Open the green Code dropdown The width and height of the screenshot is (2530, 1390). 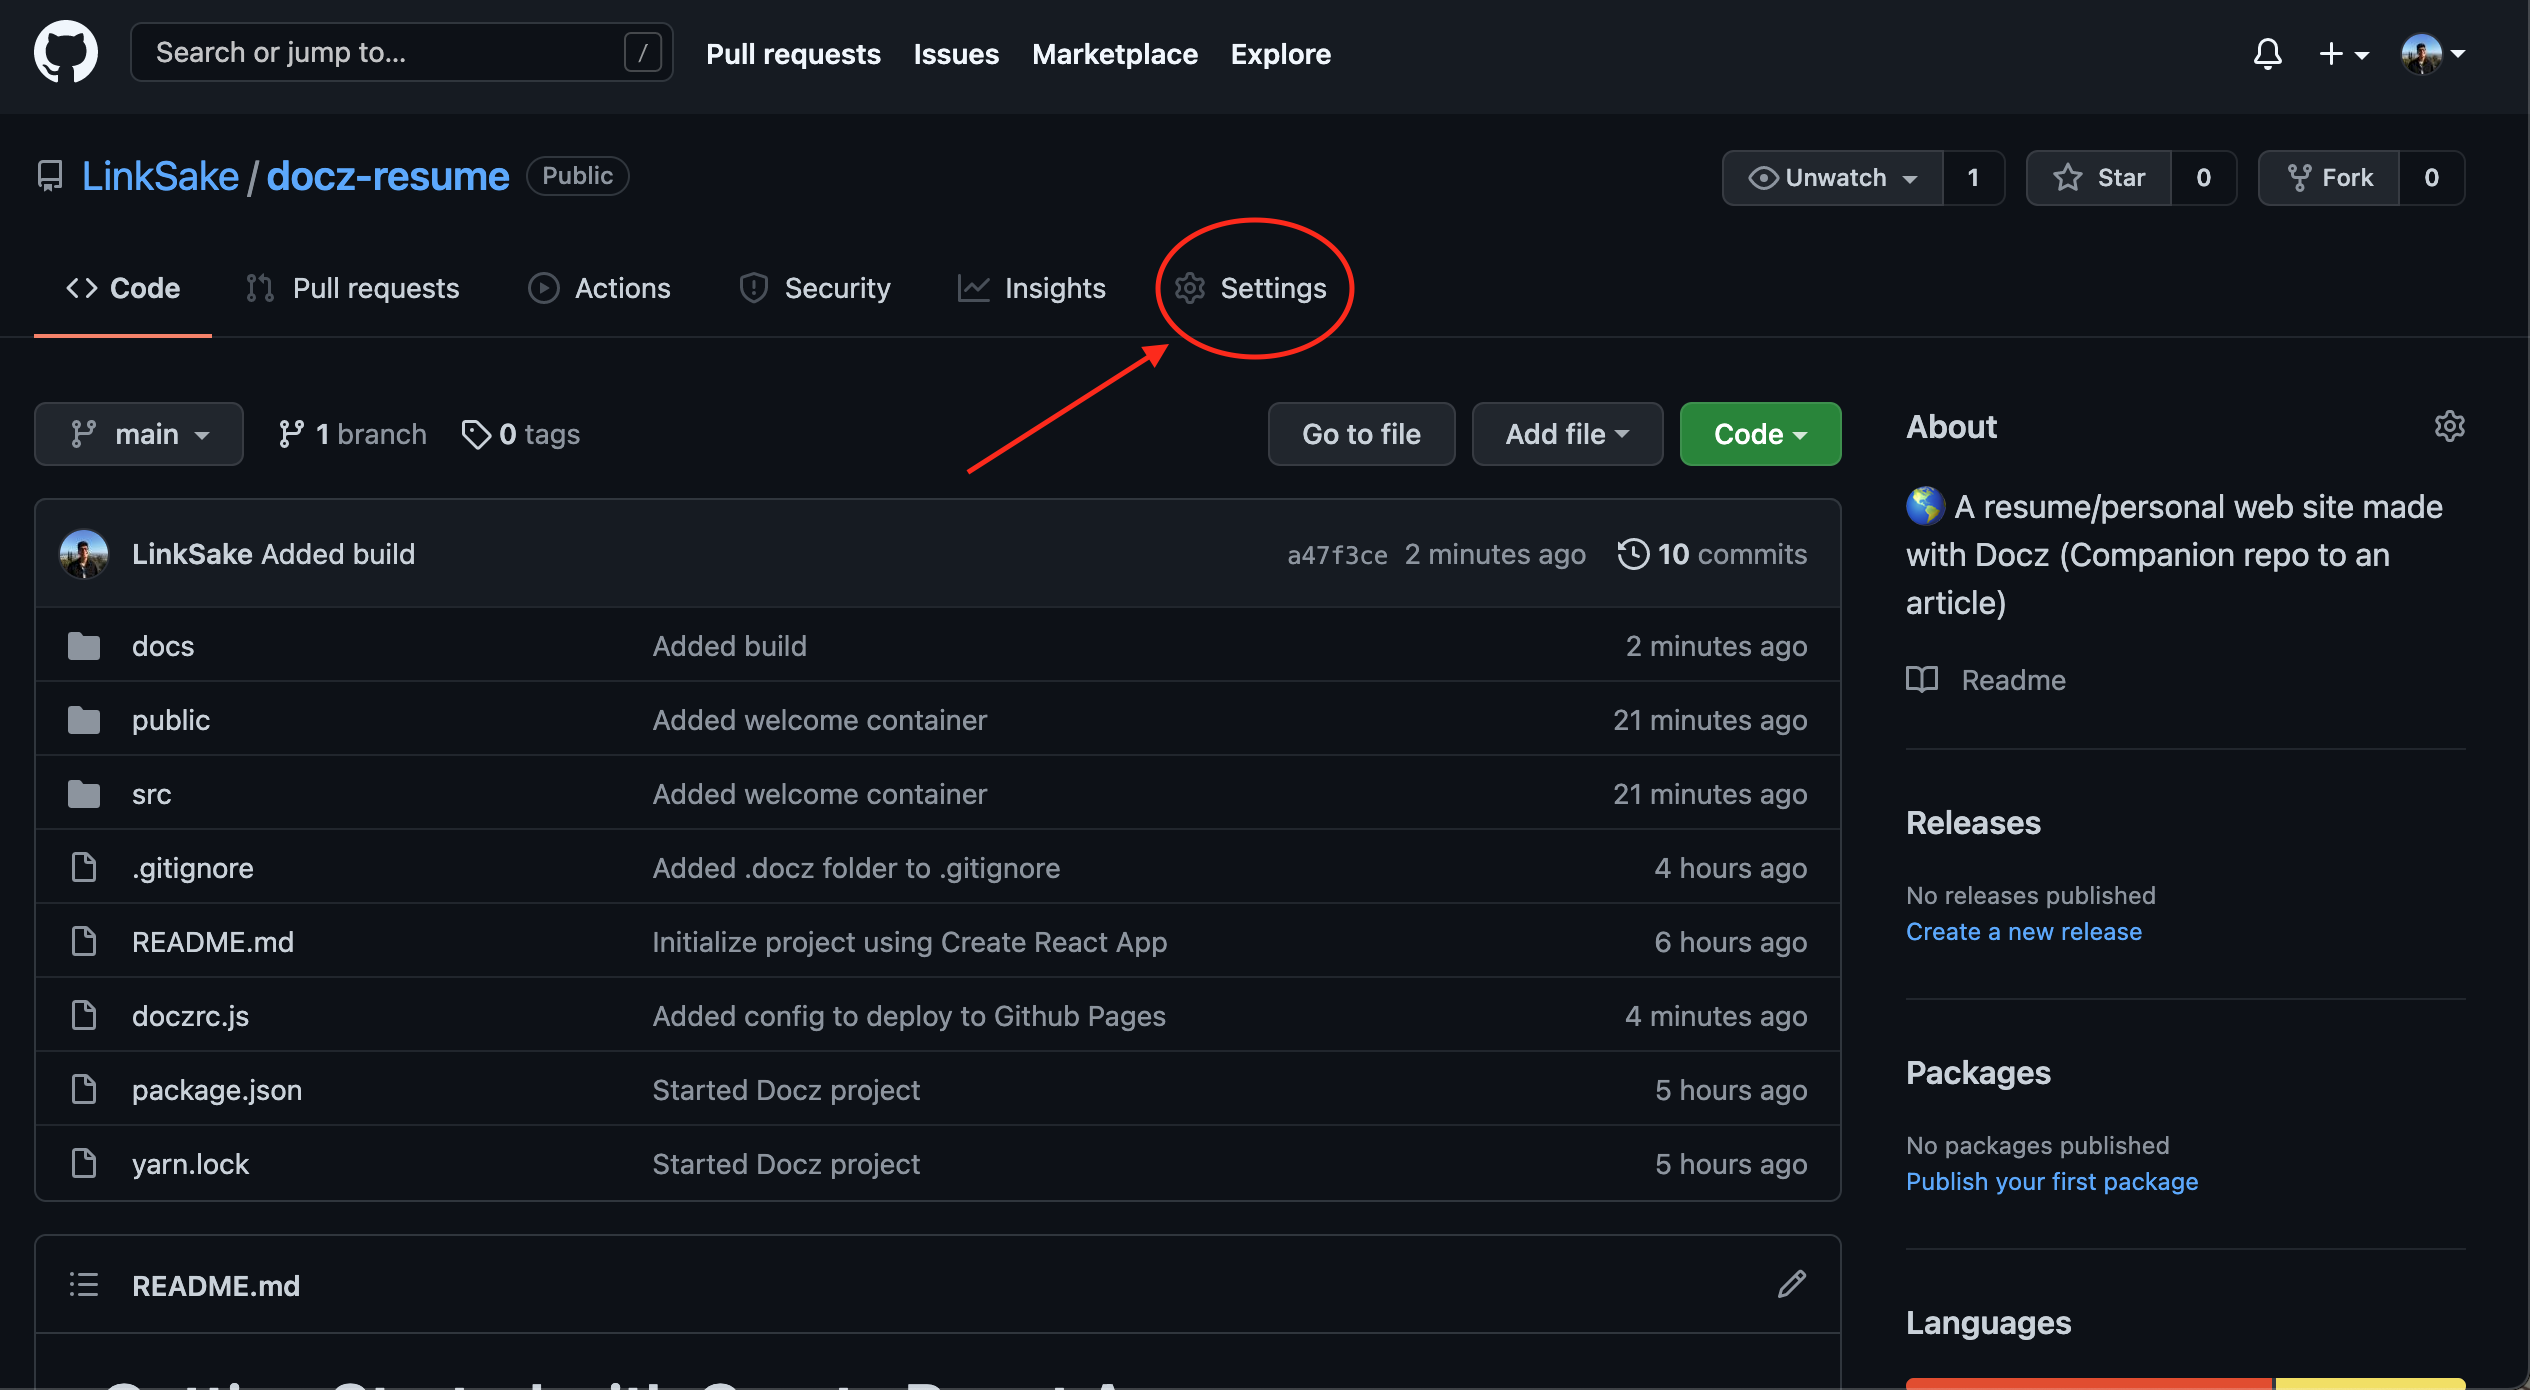pos(1760,434)
